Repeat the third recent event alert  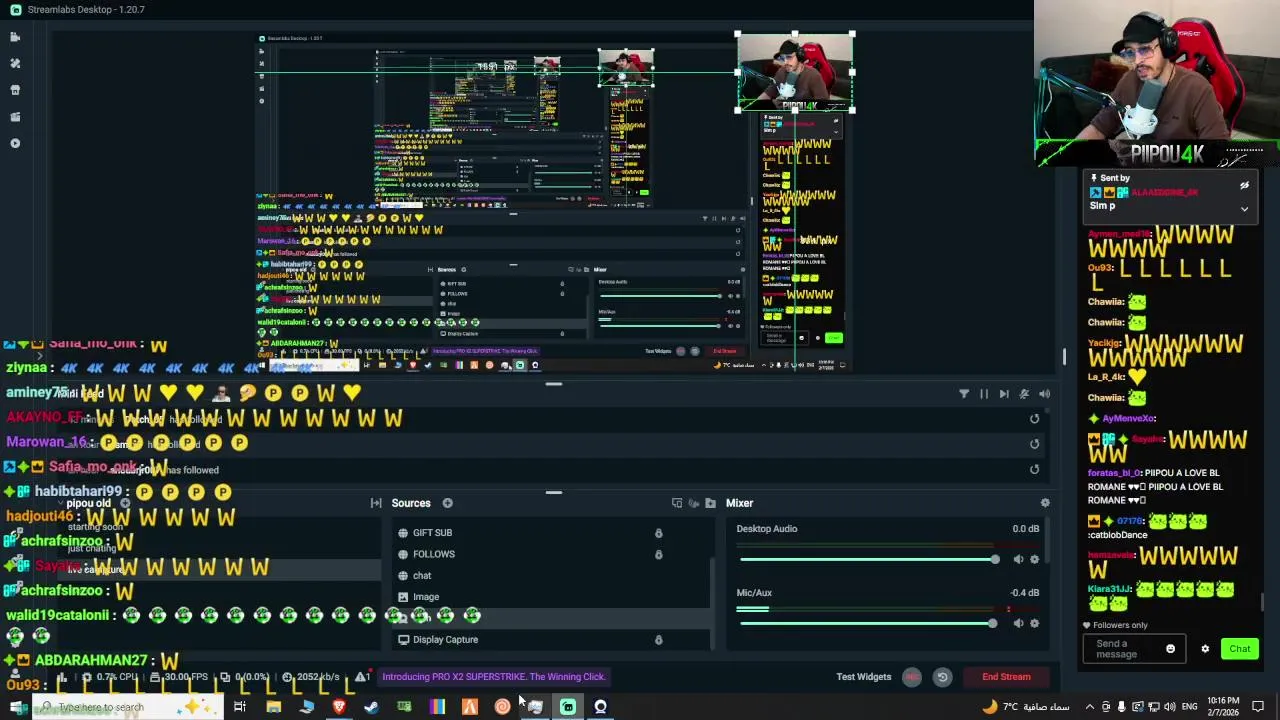[x=1035, y=469]
